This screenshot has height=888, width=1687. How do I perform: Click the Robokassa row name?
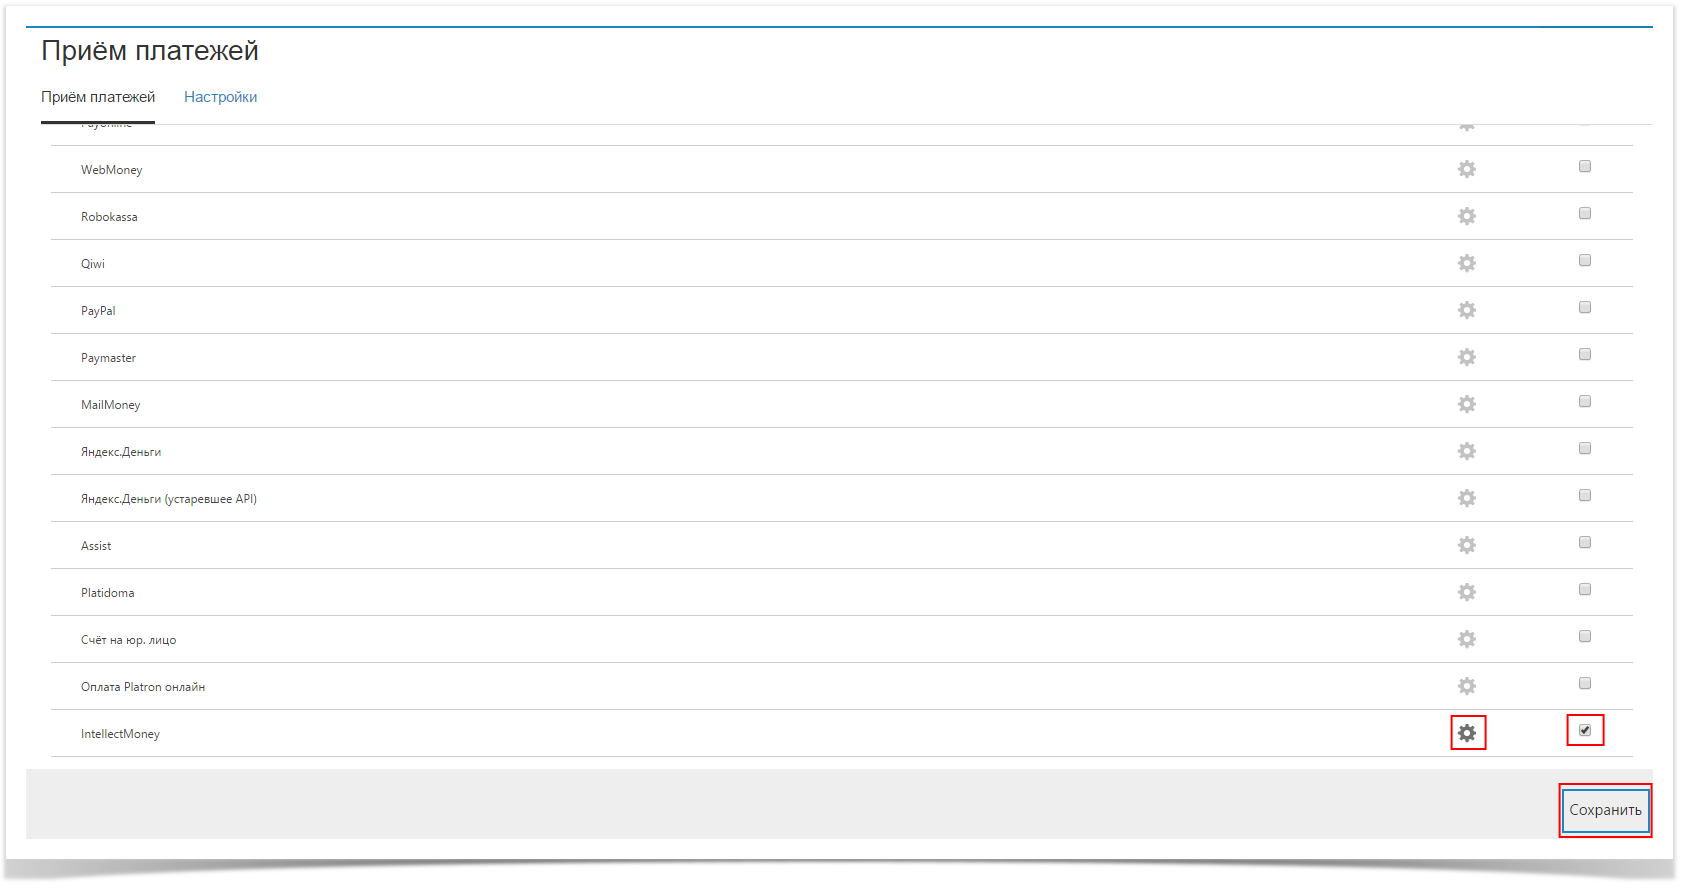click(x=109, y=217)
